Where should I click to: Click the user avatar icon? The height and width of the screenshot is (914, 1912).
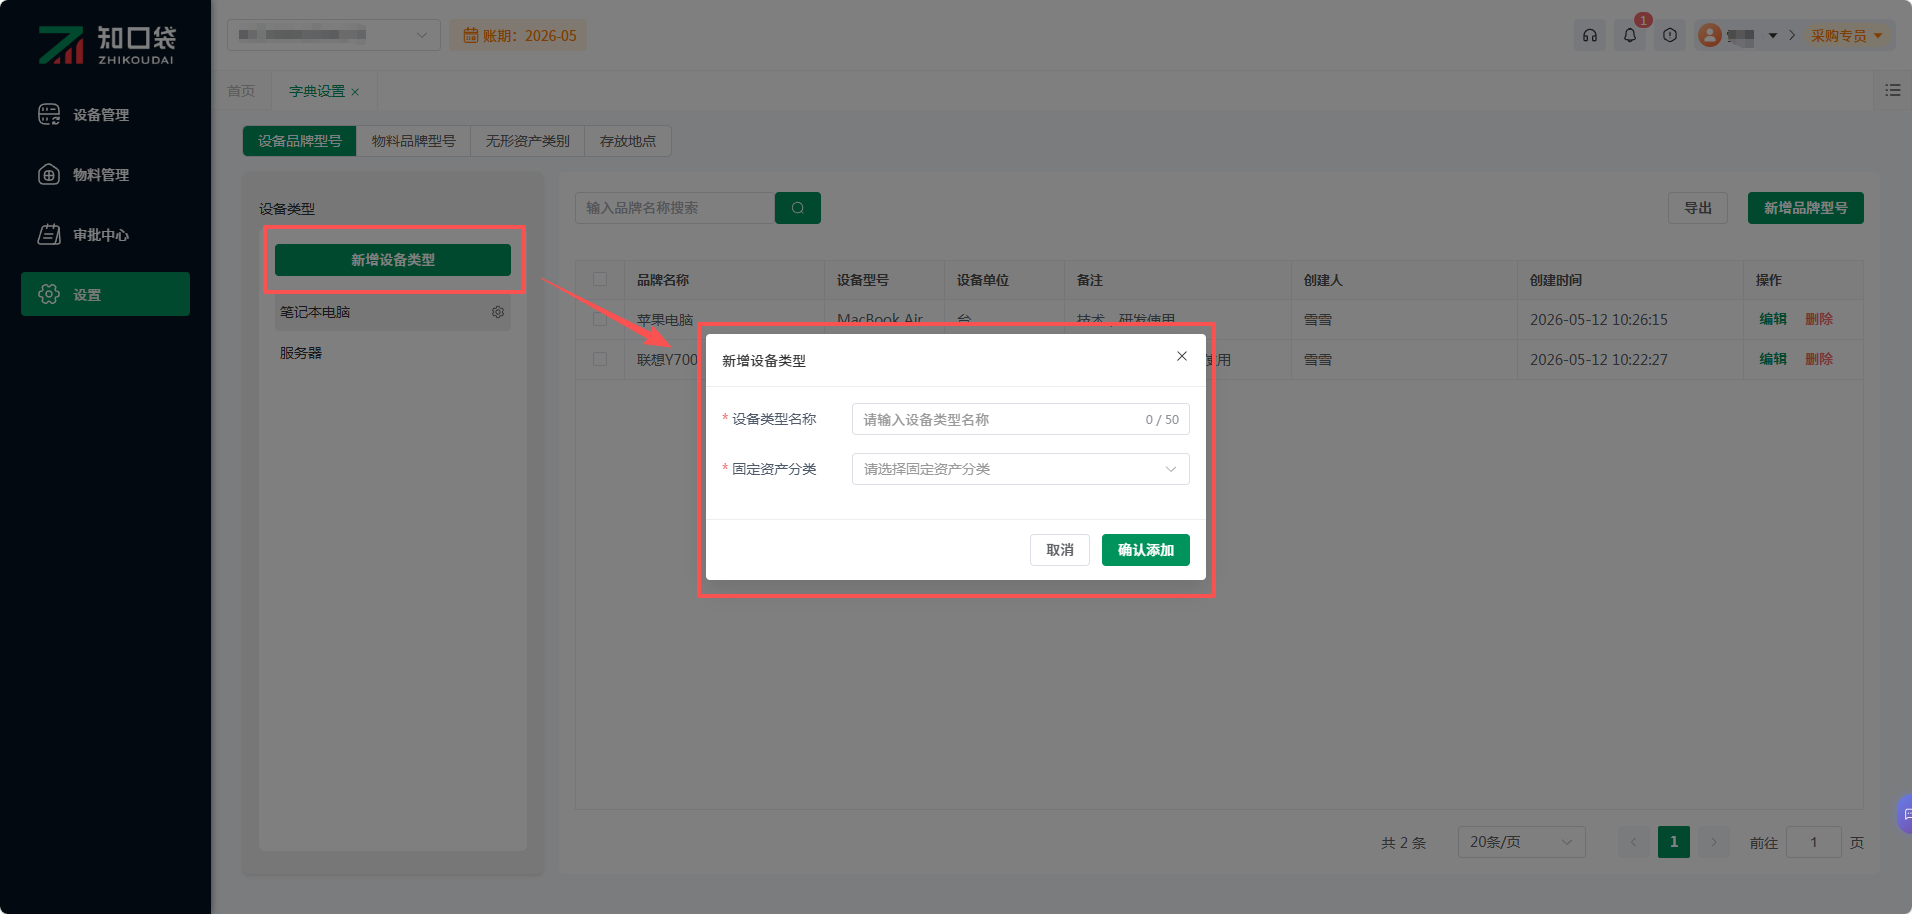1710,36
